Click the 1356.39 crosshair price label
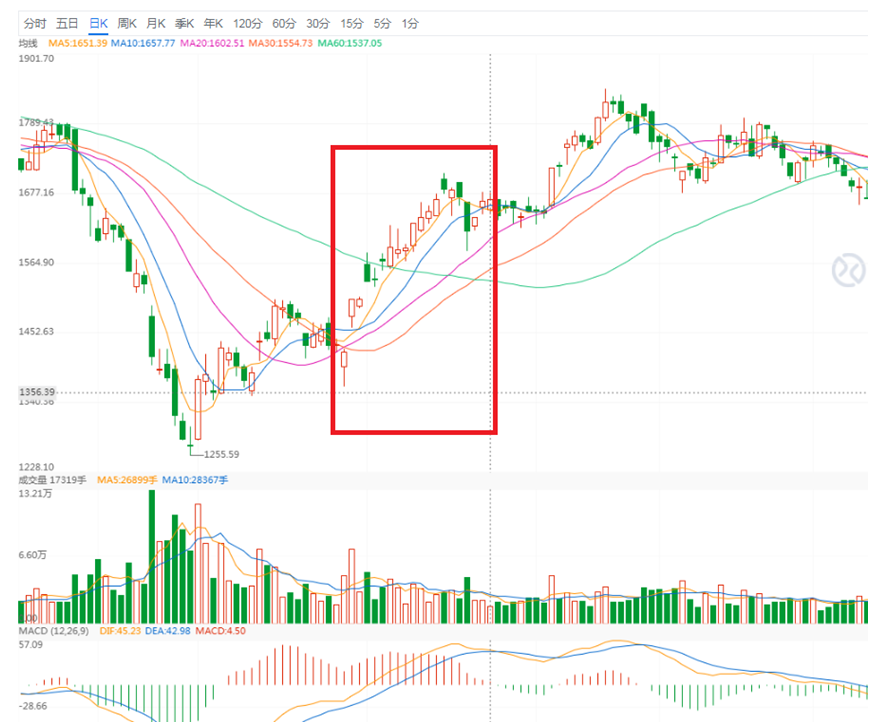The width and height of the screenshot is (870, 724). (37, 392)
